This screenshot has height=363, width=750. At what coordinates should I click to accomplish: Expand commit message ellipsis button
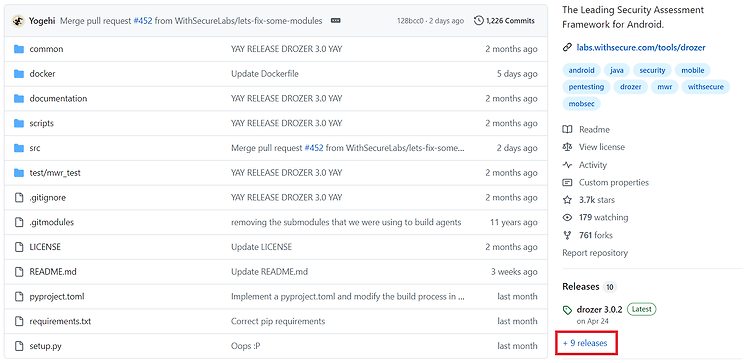(336, 21)
